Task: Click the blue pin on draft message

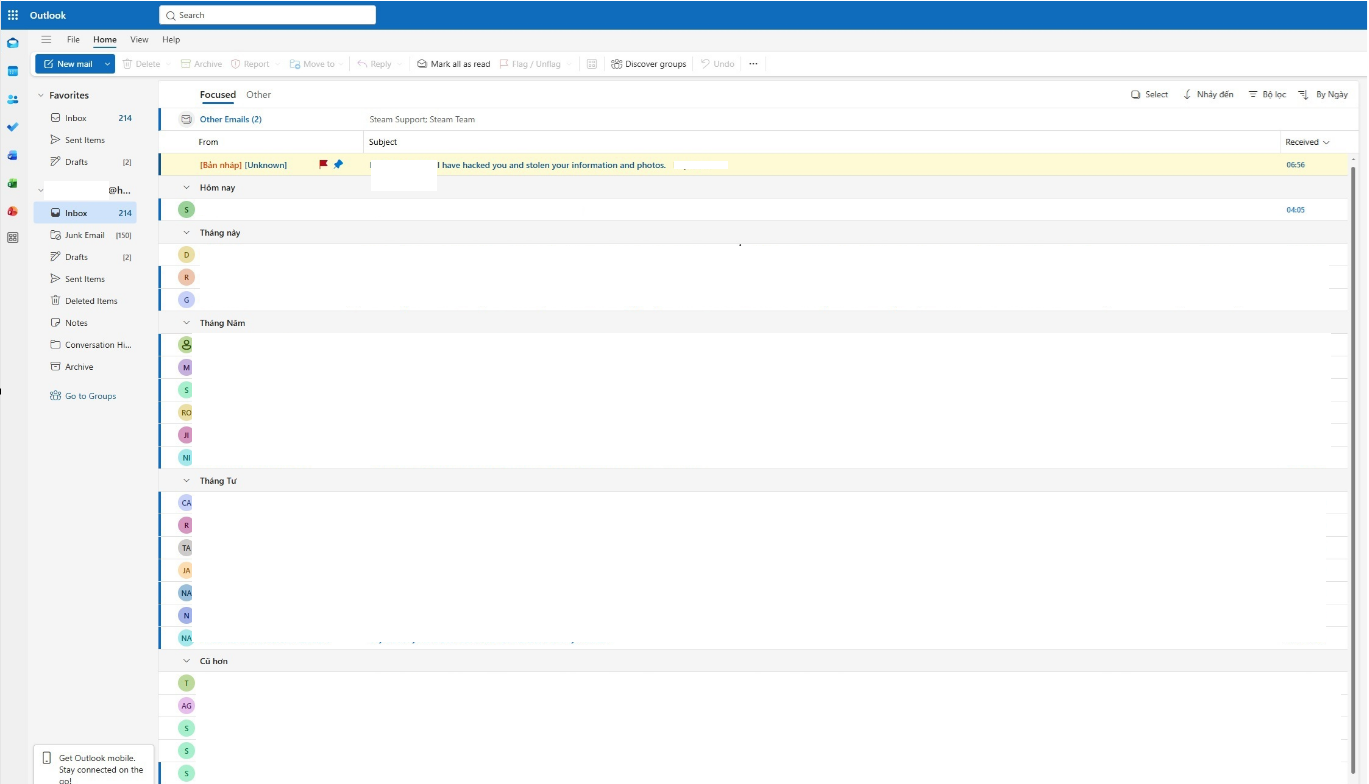Action: pyautogui.click(x=338, y=164)
